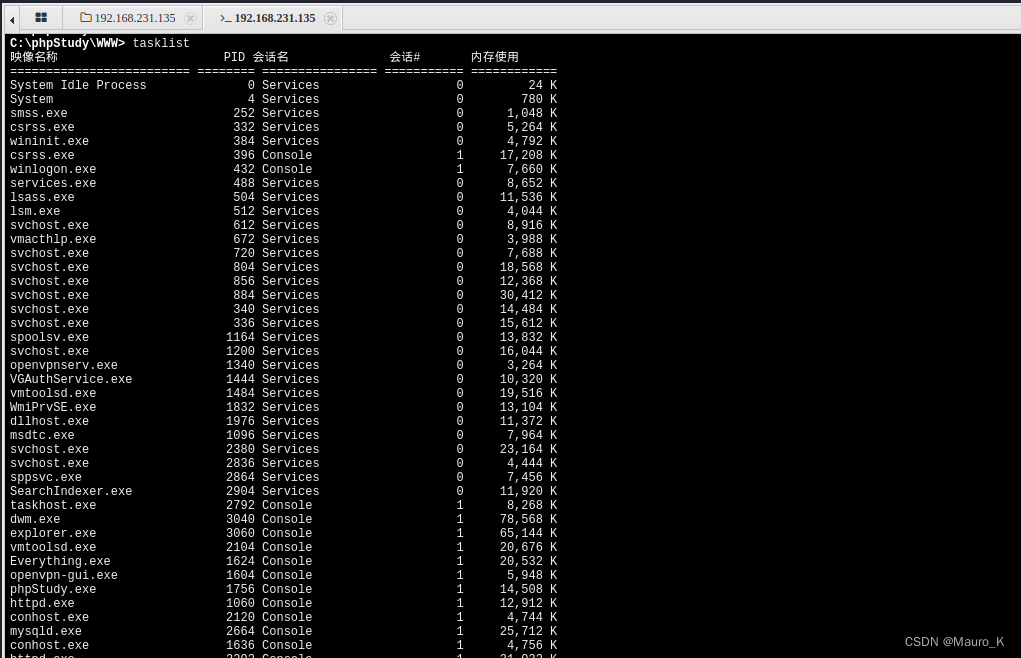The height and width of the screenshot is (658, 1021).
Task: Click memory value 25,712 K
Action: coord(528,631)
